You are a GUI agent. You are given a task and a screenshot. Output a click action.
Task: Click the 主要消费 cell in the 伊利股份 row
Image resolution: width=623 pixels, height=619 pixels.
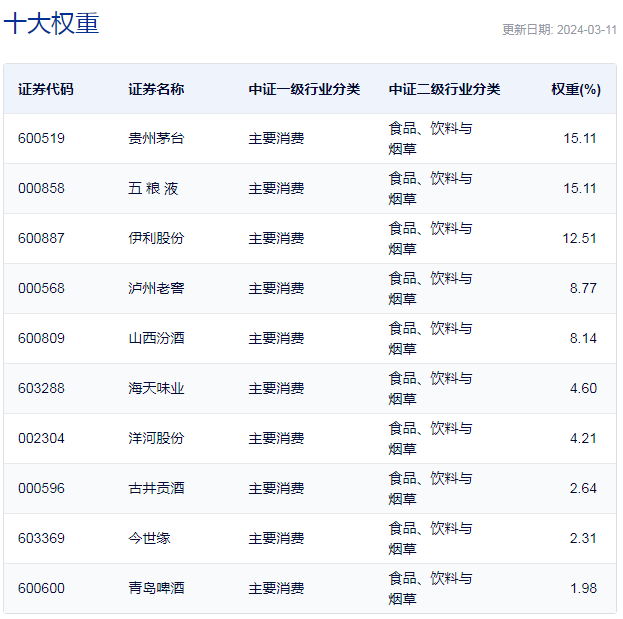coord(276,238)
